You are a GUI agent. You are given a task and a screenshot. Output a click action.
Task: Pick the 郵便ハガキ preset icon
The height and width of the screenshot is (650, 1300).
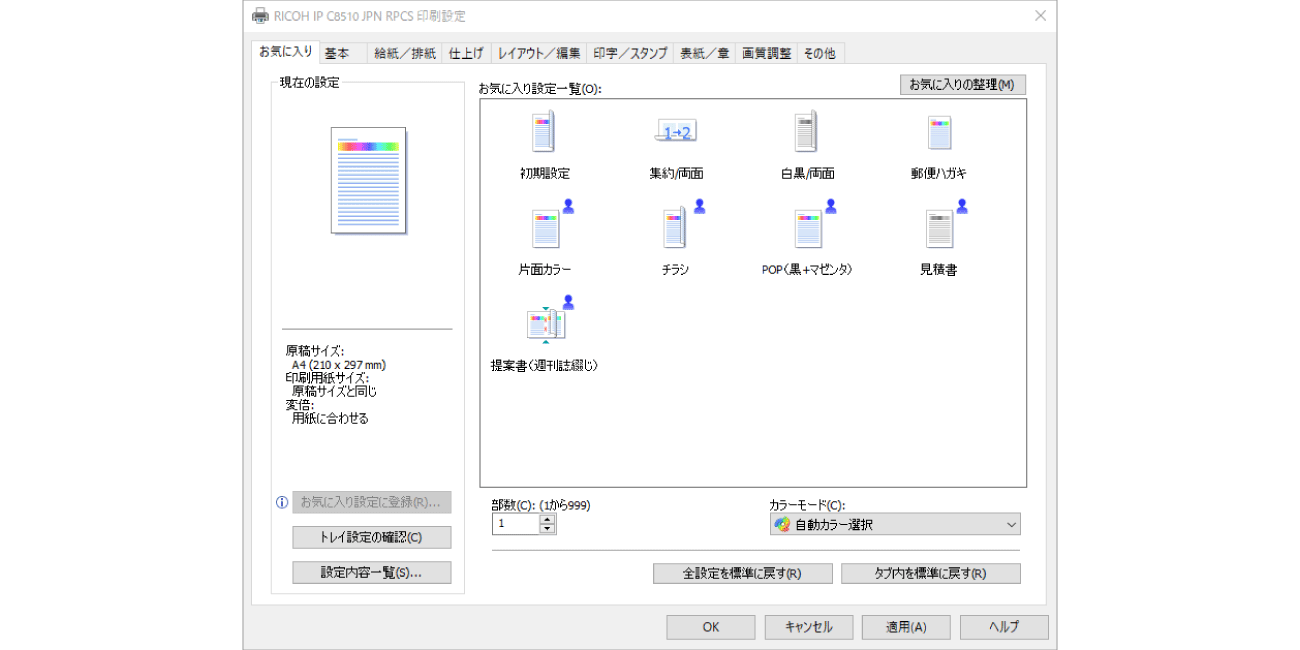pos(938,133)
